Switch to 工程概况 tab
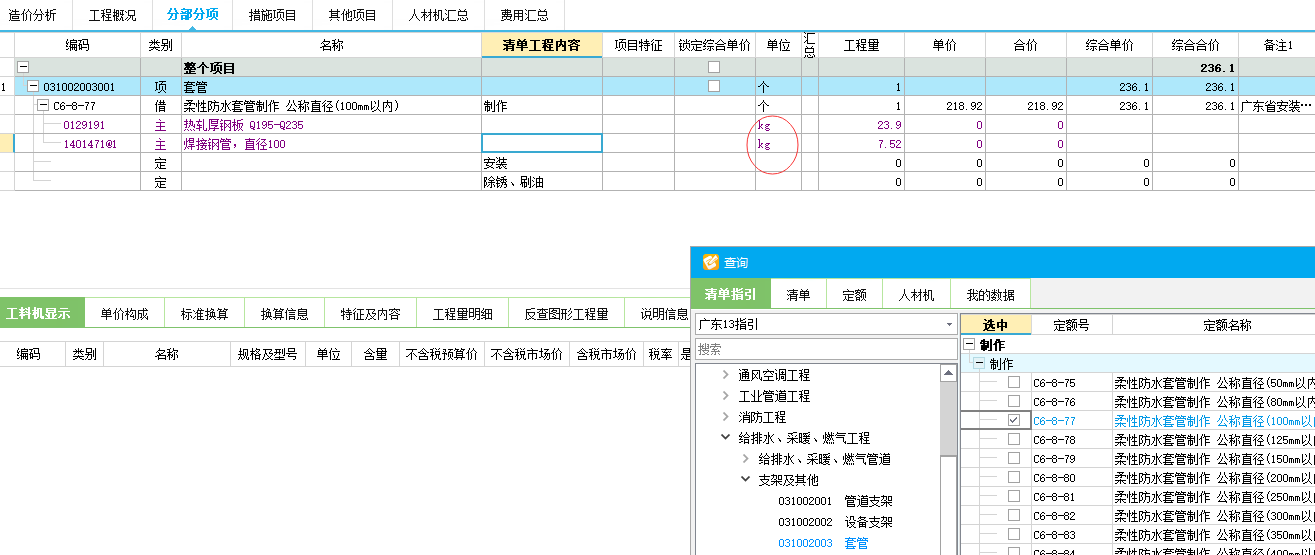The width and height of the screenshot is (1315, 555). [x=112, y=15]
